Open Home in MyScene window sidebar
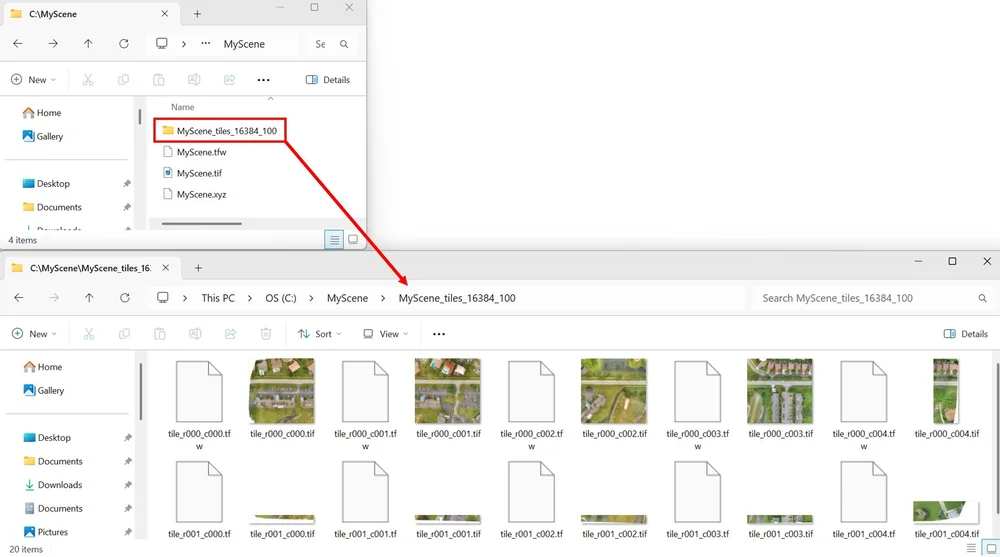 point(42,112)
